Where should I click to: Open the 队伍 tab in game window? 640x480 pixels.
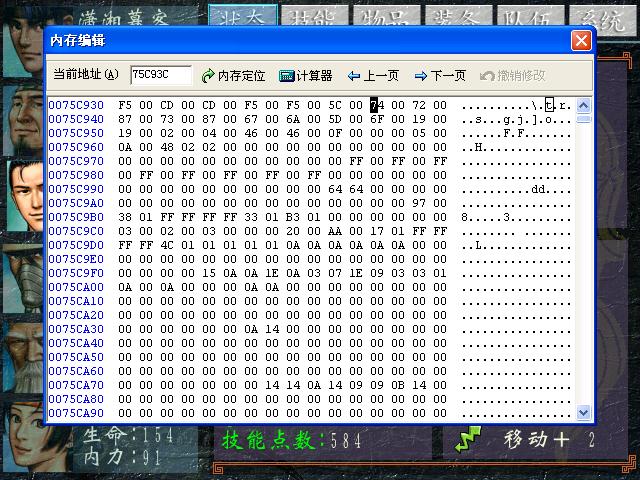pyautogui.click(x=531, y=17)
